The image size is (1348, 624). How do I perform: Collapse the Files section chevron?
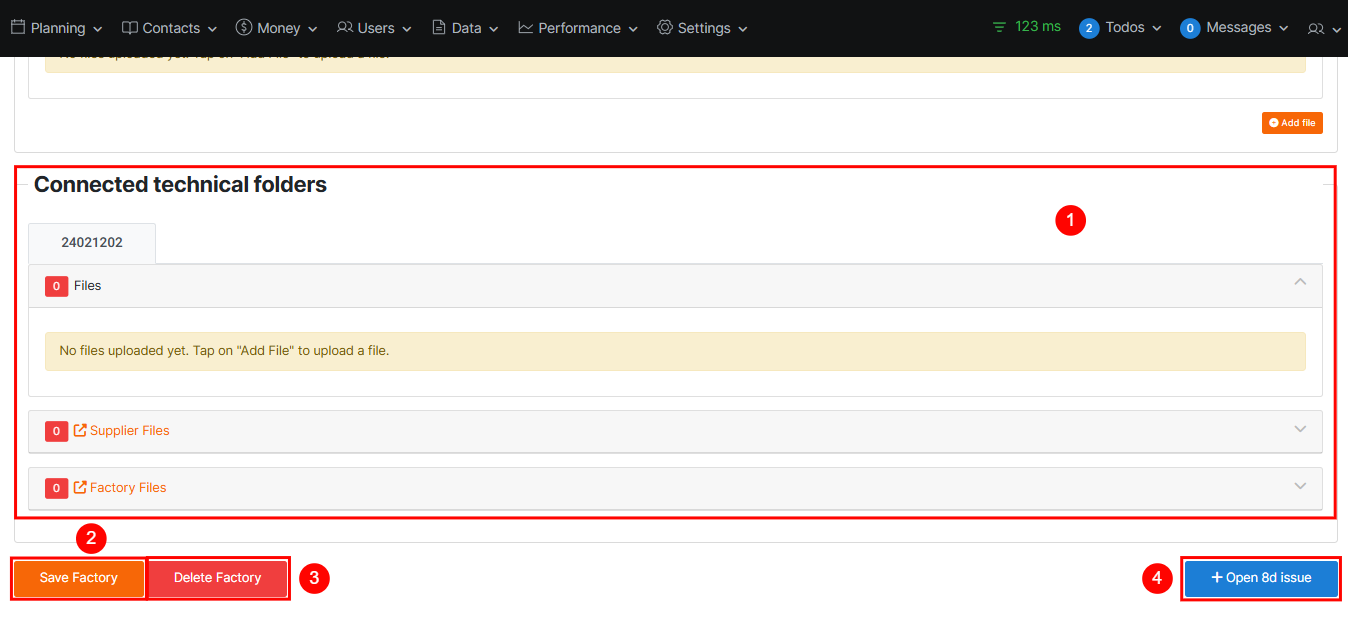coord(1300,282)
